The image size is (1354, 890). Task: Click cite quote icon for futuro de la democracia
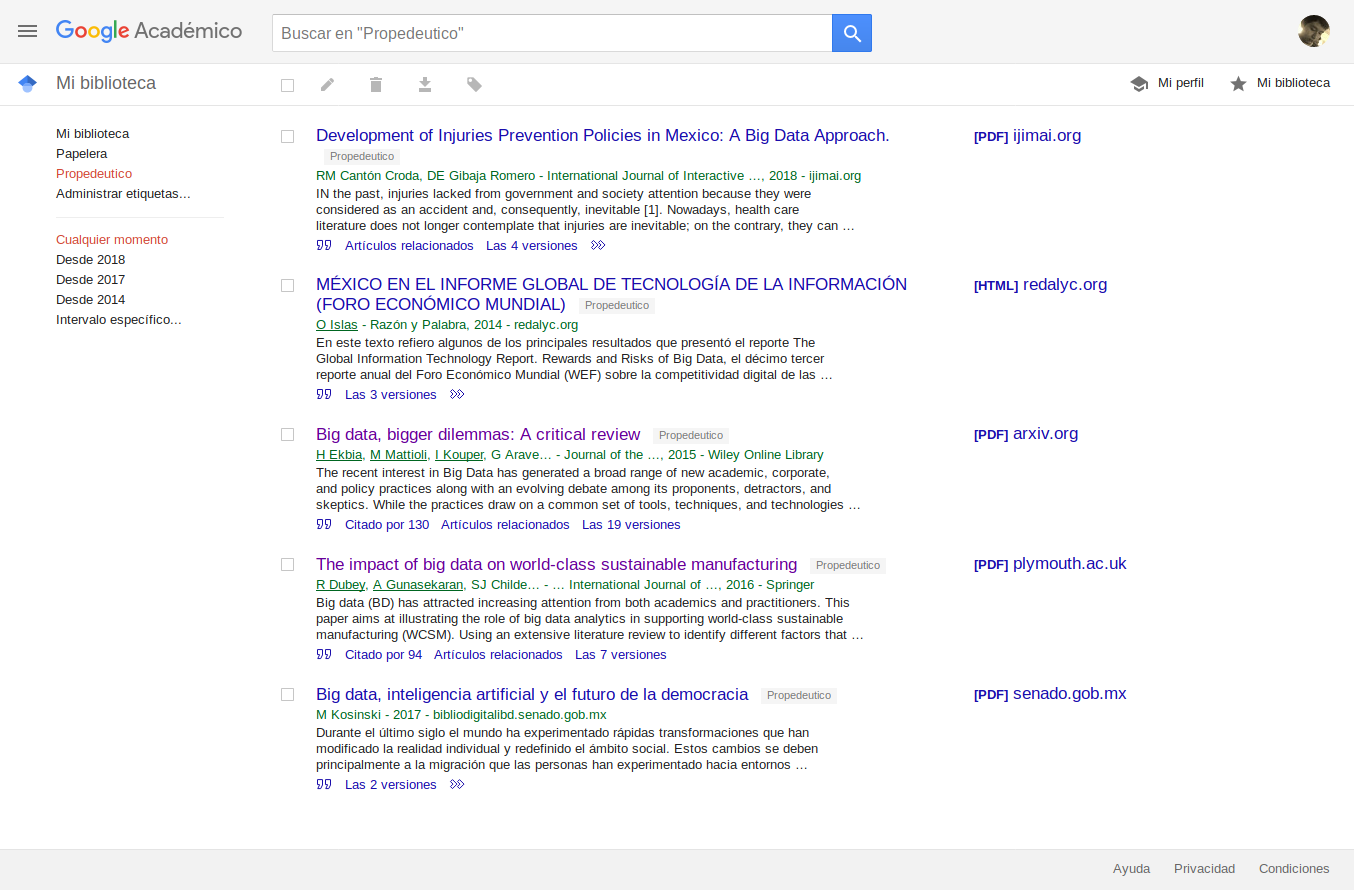(x=324, y=784)
